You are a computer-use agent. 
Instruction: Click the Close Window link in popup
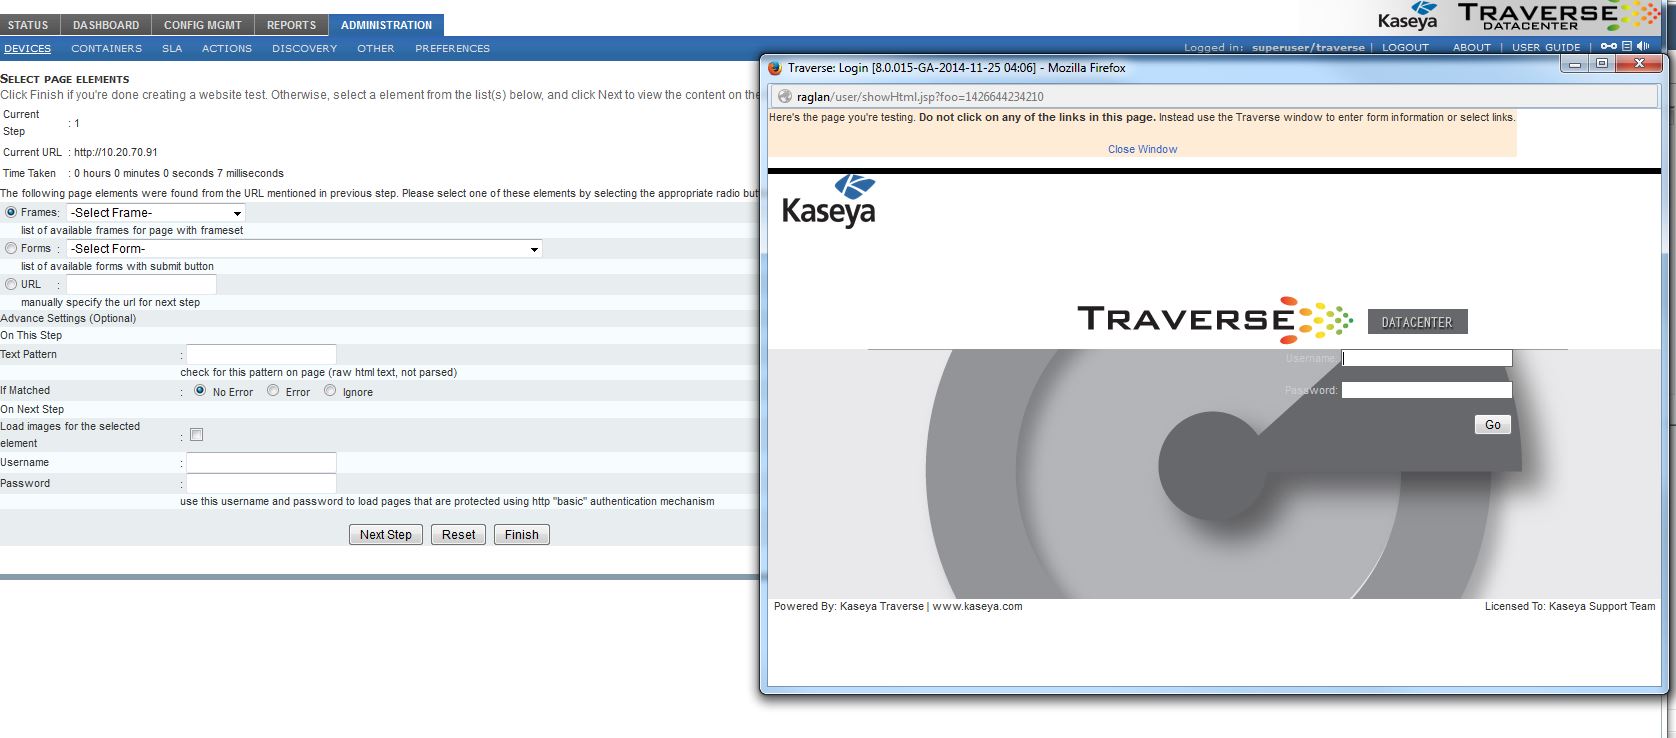[x=1142, y=149]
